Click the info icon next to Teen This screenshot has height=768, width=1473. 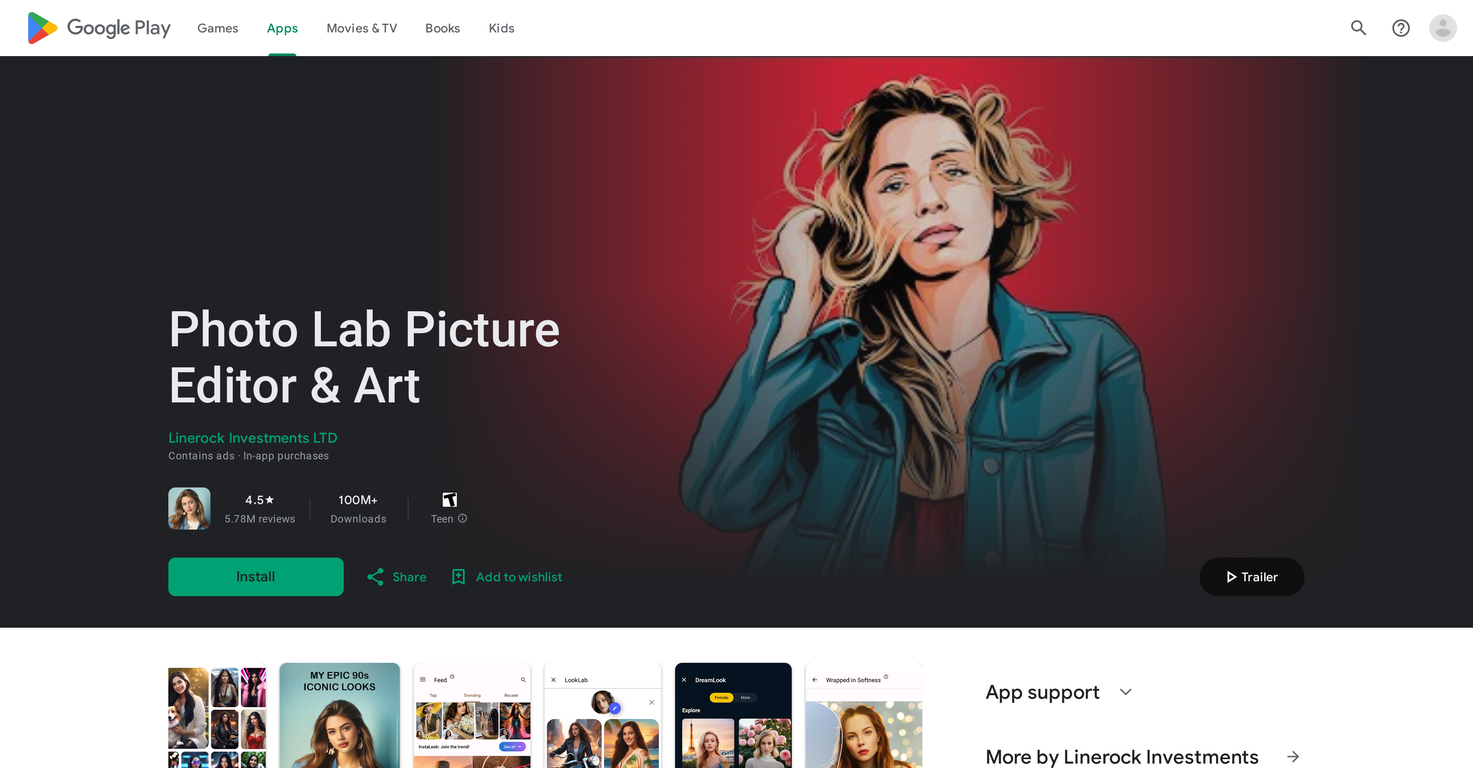461,519
